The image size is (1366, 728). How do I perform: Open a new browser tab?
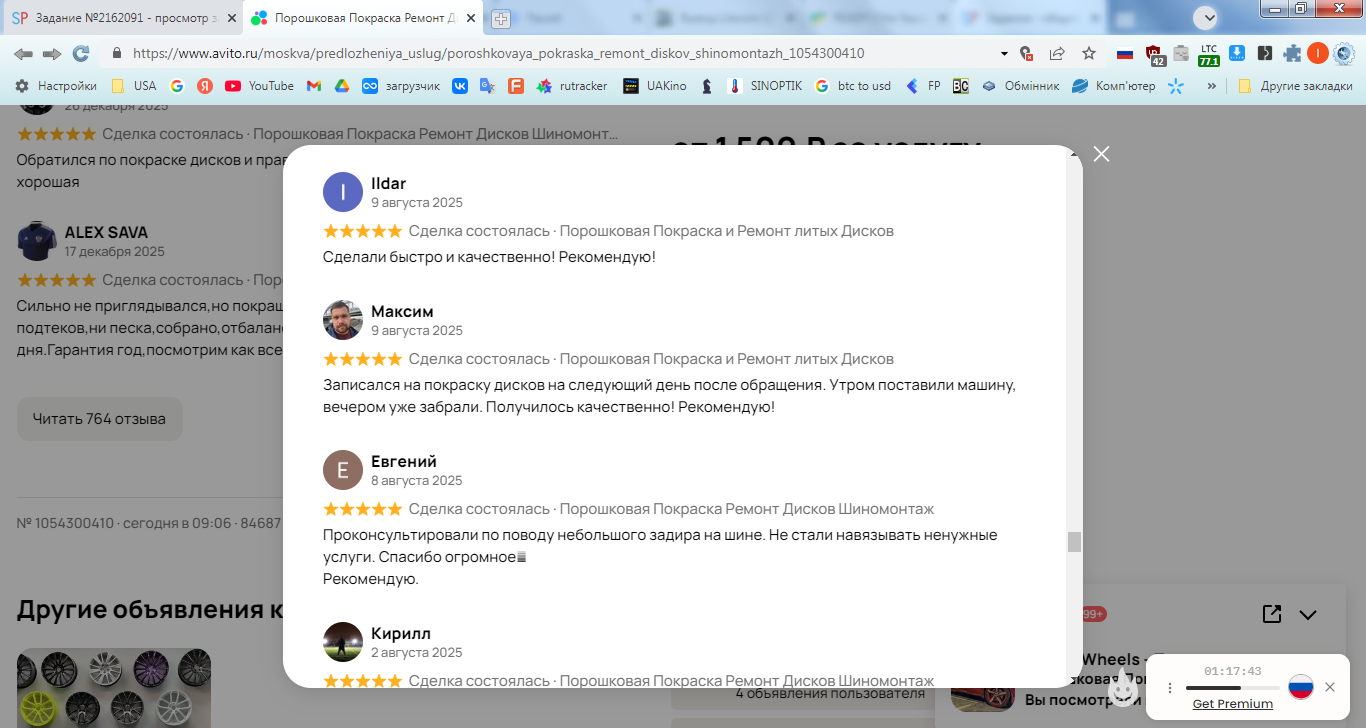[501, 18]
